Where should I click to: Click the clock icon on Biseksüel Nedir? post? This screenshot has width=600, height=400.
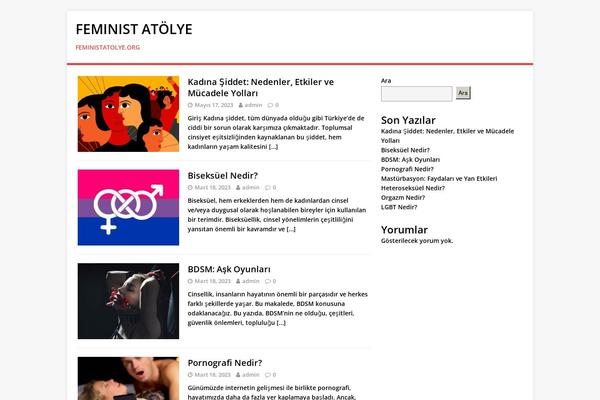190,188
